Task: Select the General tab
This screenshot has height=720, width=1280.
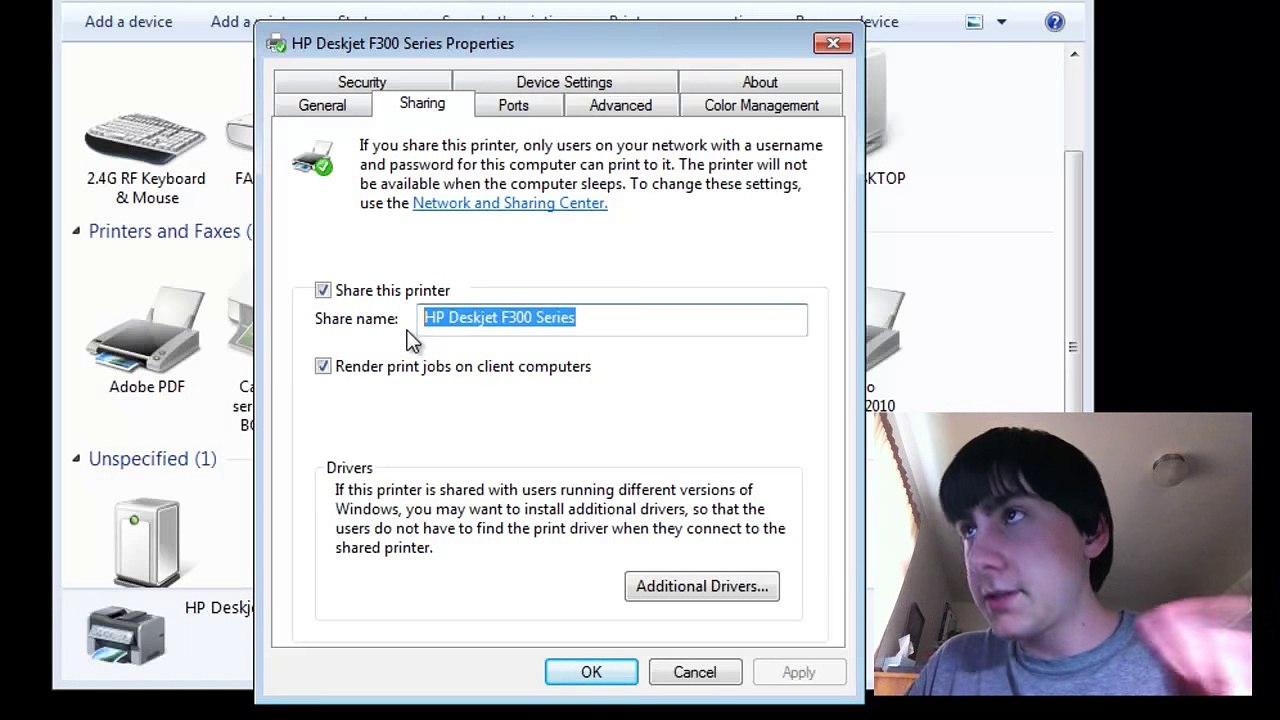Action: pyautogui.click(x=322, y=105)
